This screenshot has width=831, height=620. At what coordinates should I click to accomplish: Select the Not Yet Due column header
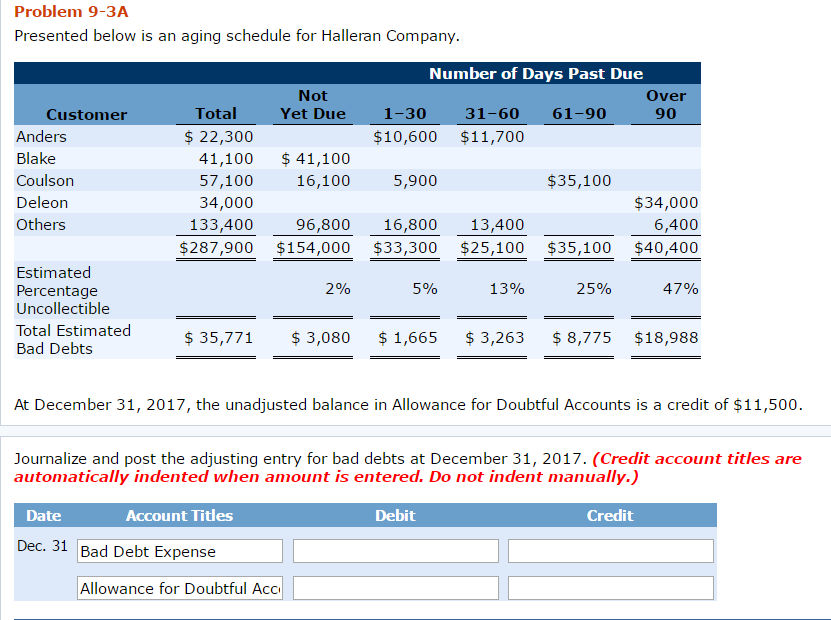click(313, 103)
